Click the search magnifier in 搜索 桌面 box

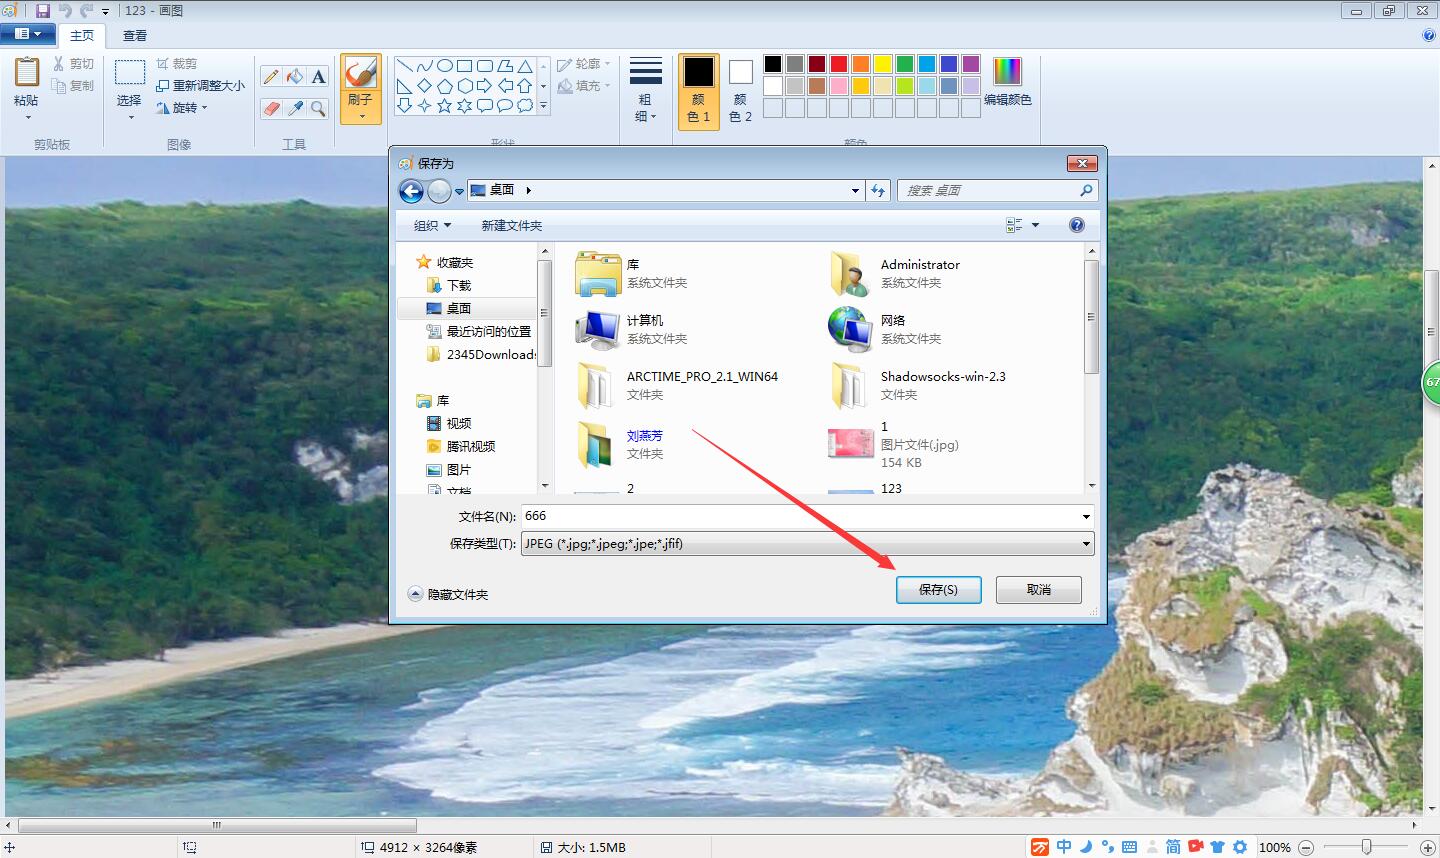pyautogui.click(x=1086, y=190)
